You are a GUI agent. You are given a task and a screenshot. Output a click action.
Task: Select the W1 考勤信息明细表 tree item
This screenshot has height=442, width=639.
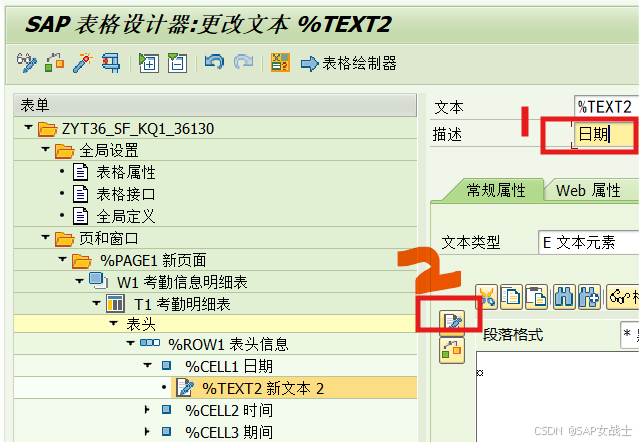(182, 282)
